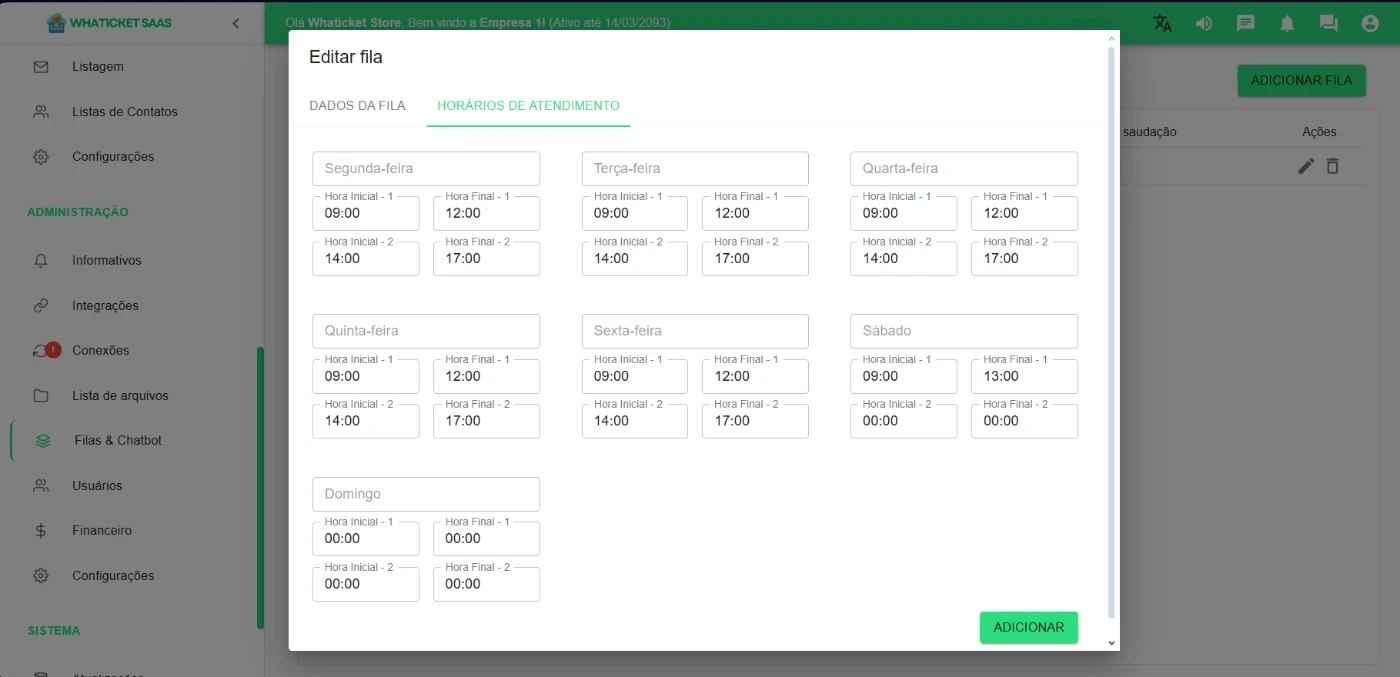
Task: Click Domingo Hora Inicial - 2 field
Action: (x=366, y=584)
